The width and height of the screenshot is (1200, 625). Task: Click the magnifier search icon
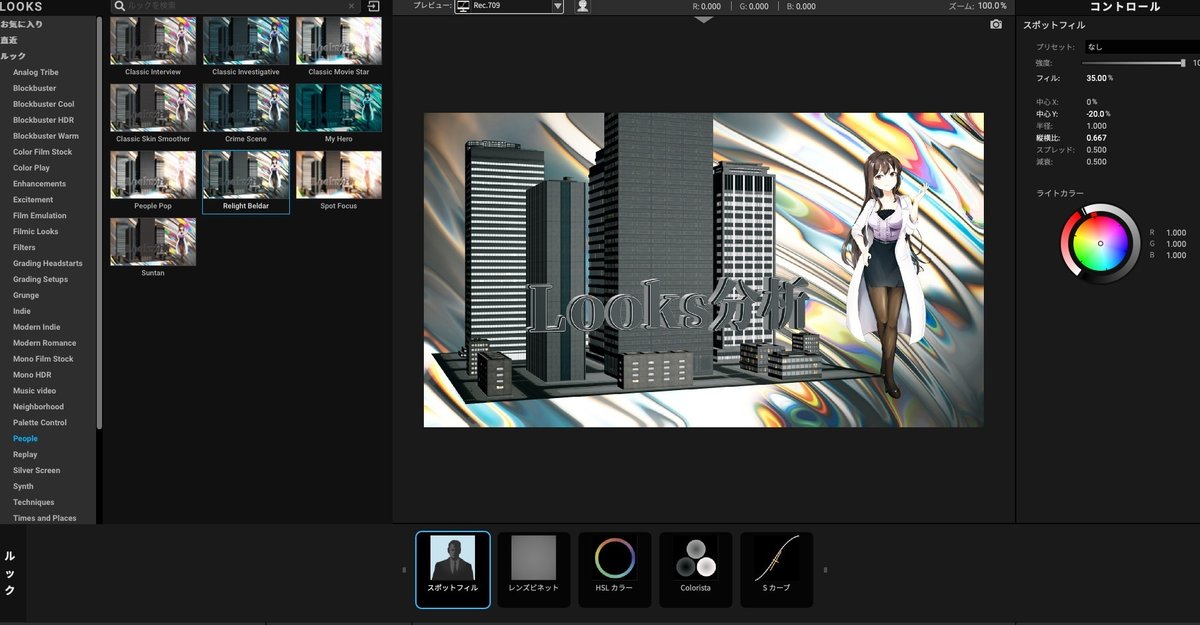(120, 6)
